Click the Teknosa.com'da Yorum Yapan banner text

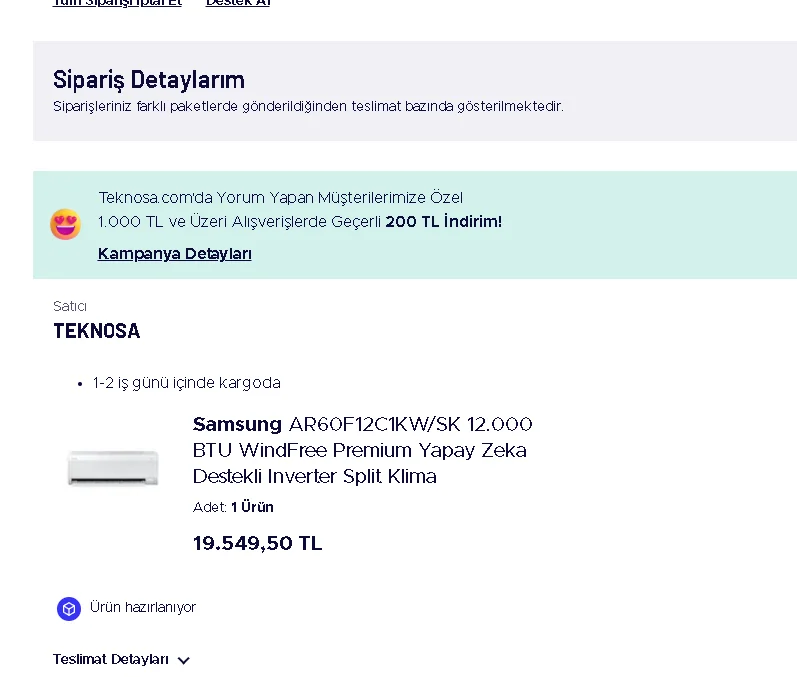click(281, 197)
